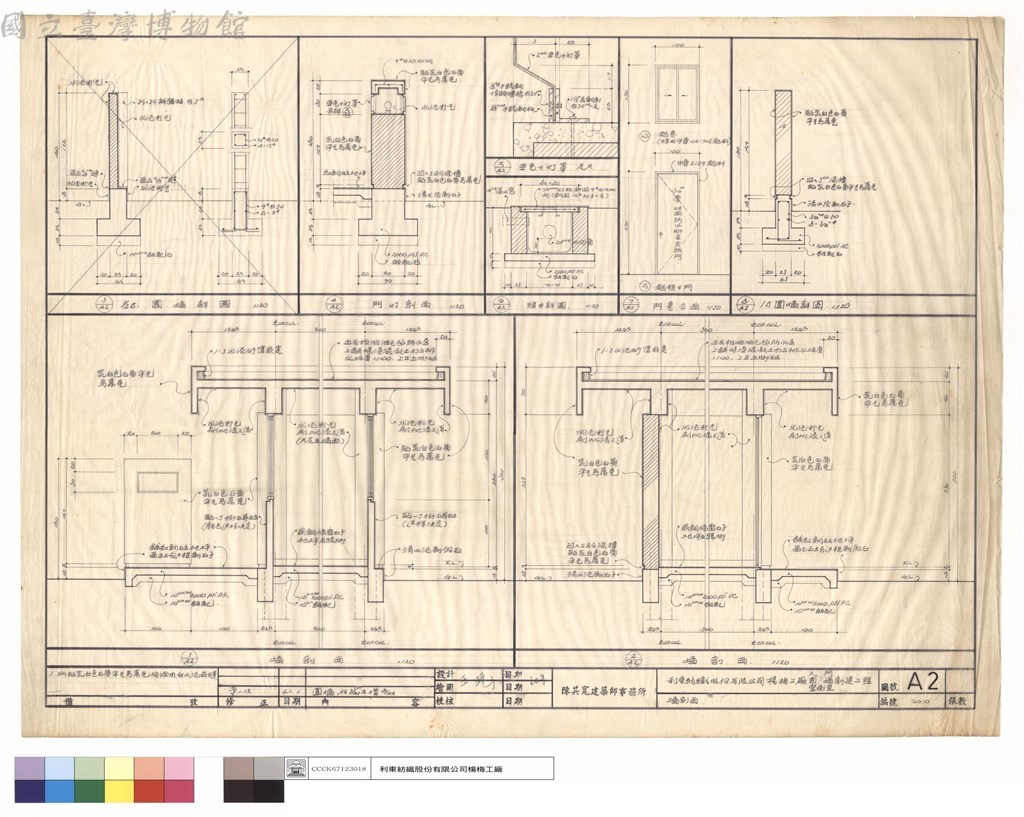The height and width of the screenshot is (817, 1024).
Task: Pick the red color swatch
Action: click(150, 791)
